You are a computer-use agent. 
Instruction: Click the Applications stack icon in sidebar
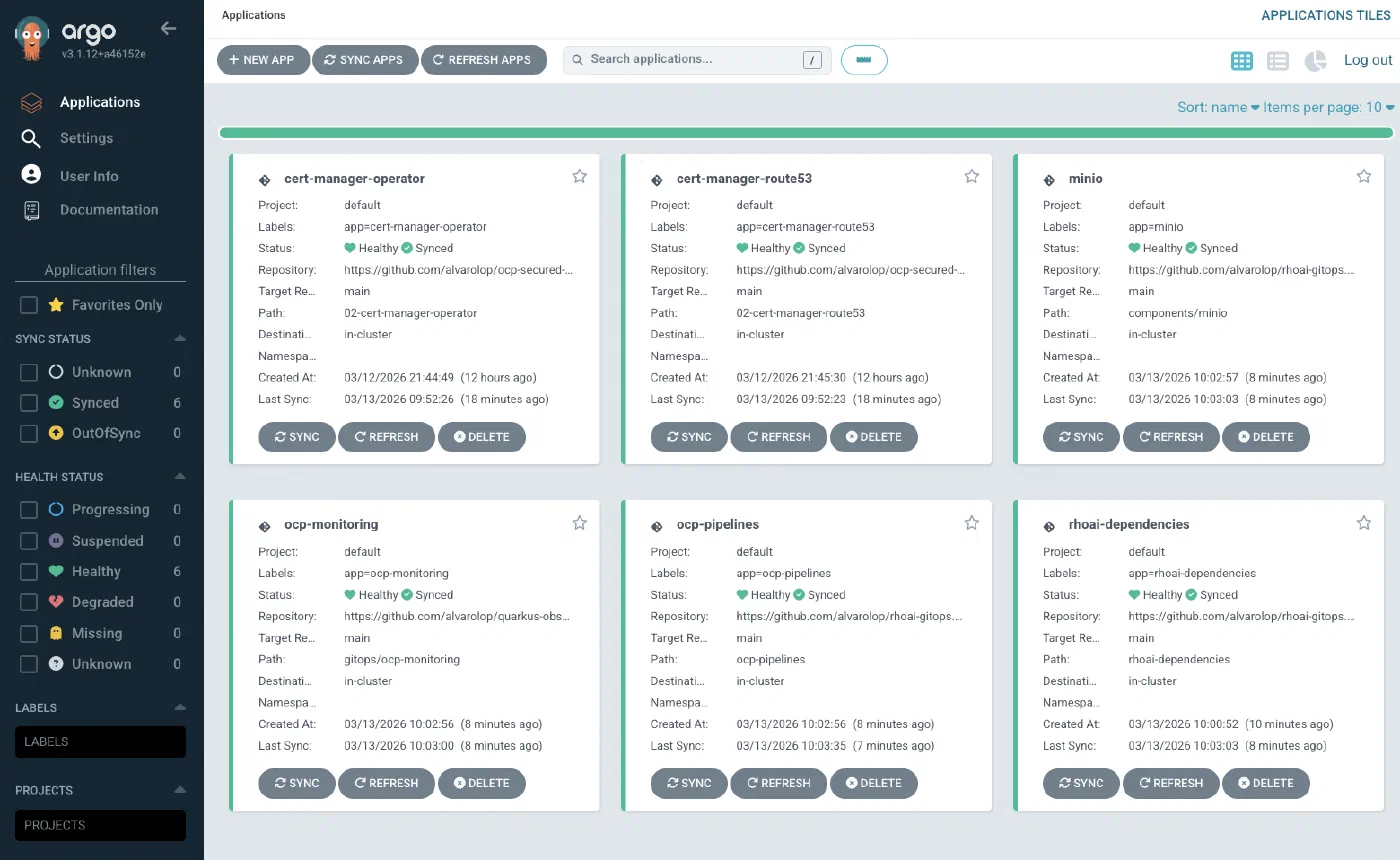pyautogui.click(x=31, y=102)
